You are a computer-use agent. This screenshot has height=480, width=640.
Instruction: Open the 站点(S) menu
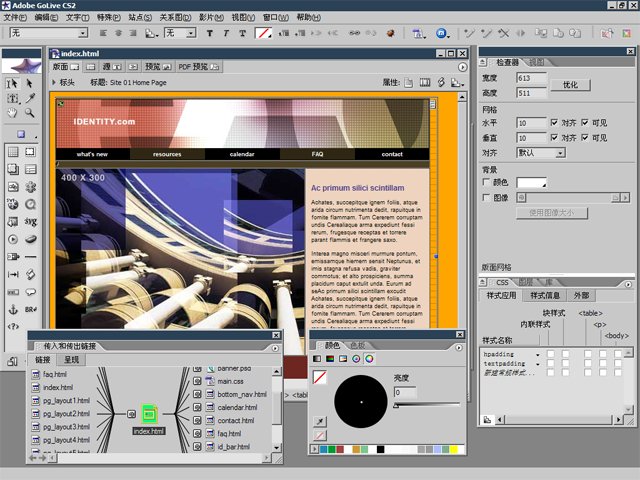[140, 18]
